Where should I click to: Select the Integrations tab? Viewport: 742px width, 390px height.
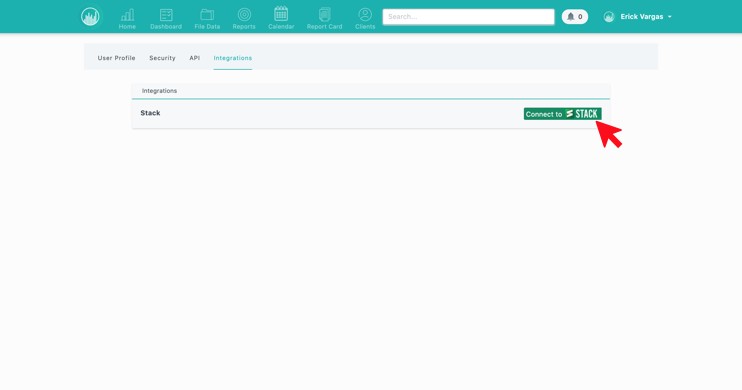(x=233, y=58)
